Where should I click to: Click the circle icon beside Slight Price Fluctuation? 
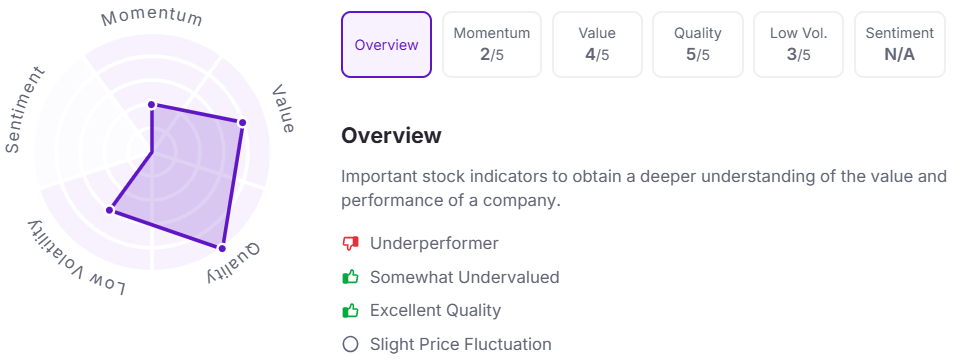[350, 344]
